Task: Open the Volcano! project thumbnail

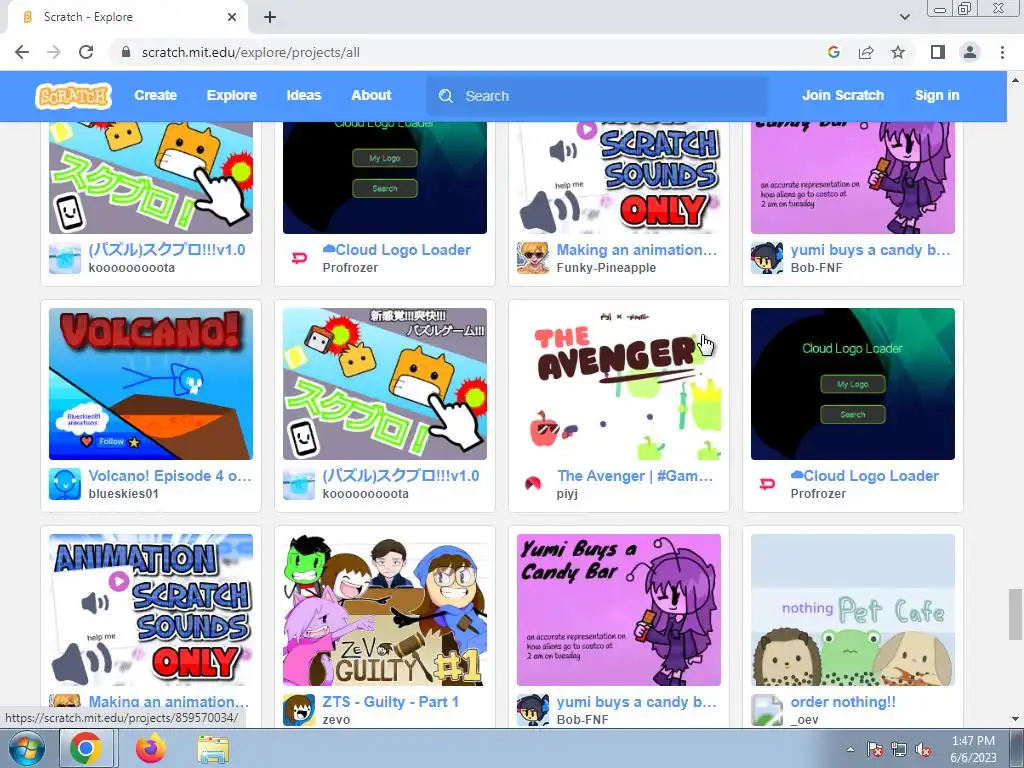Action: [x=151, y=384]
